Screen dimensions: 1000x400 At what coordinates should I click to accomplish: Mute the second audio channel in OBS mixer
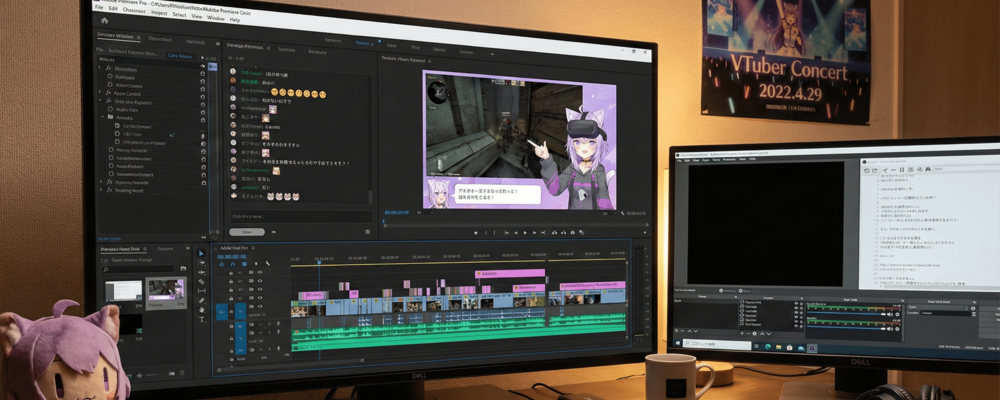point(890,329)
